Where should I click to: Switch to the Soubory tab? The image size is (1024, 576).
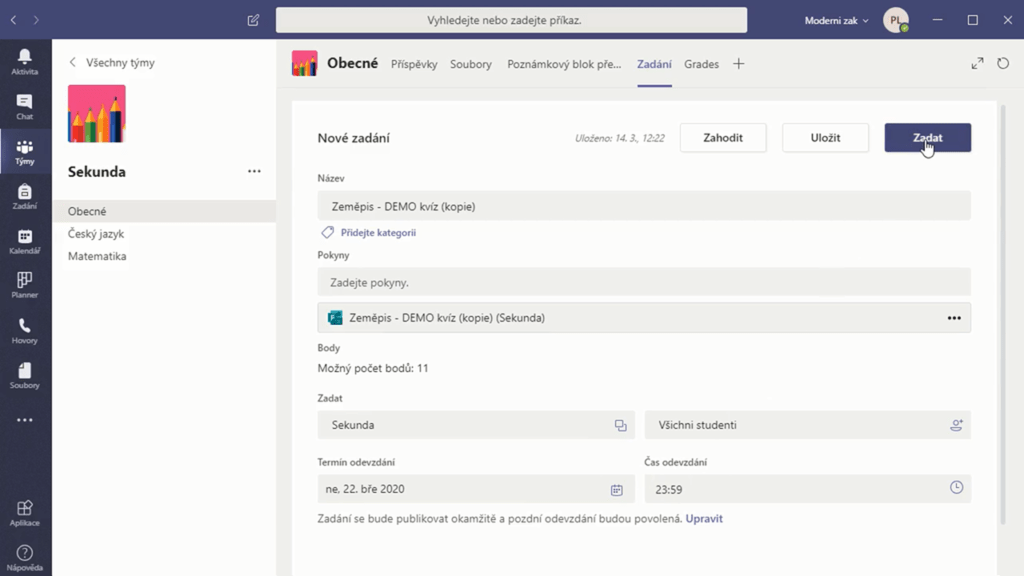pyautogui.click(x=470, y=64)
